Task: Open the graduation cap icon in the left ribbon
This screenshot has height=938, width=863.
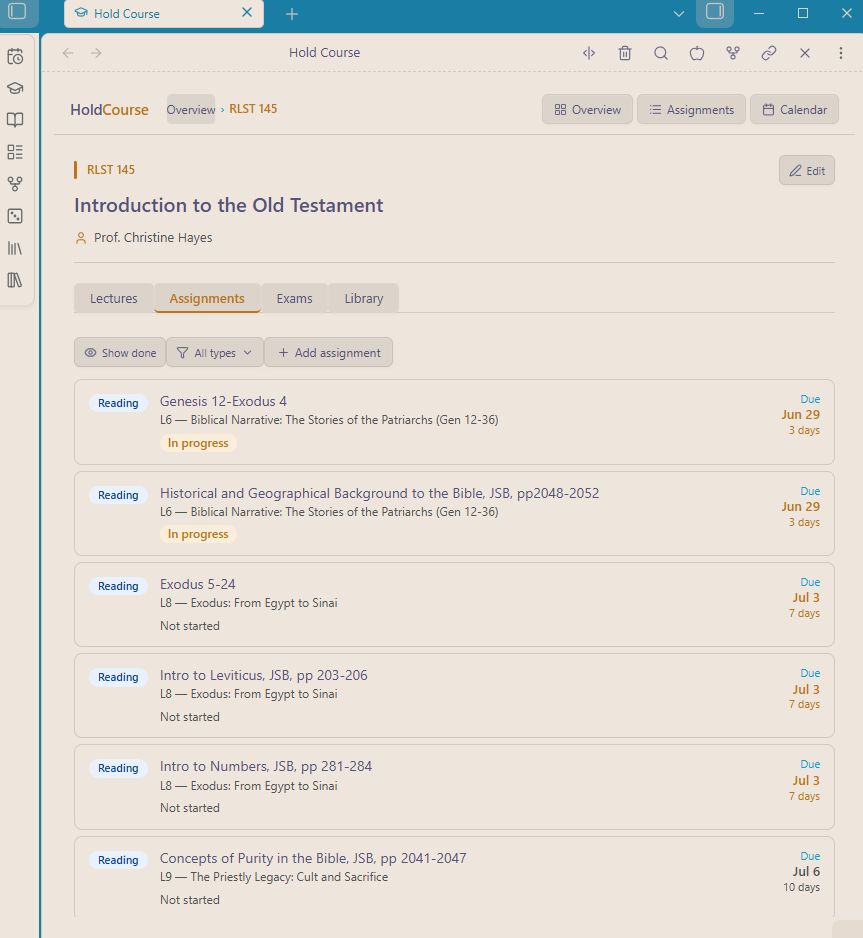Action: pyautogui.click(x=15, y=89)
